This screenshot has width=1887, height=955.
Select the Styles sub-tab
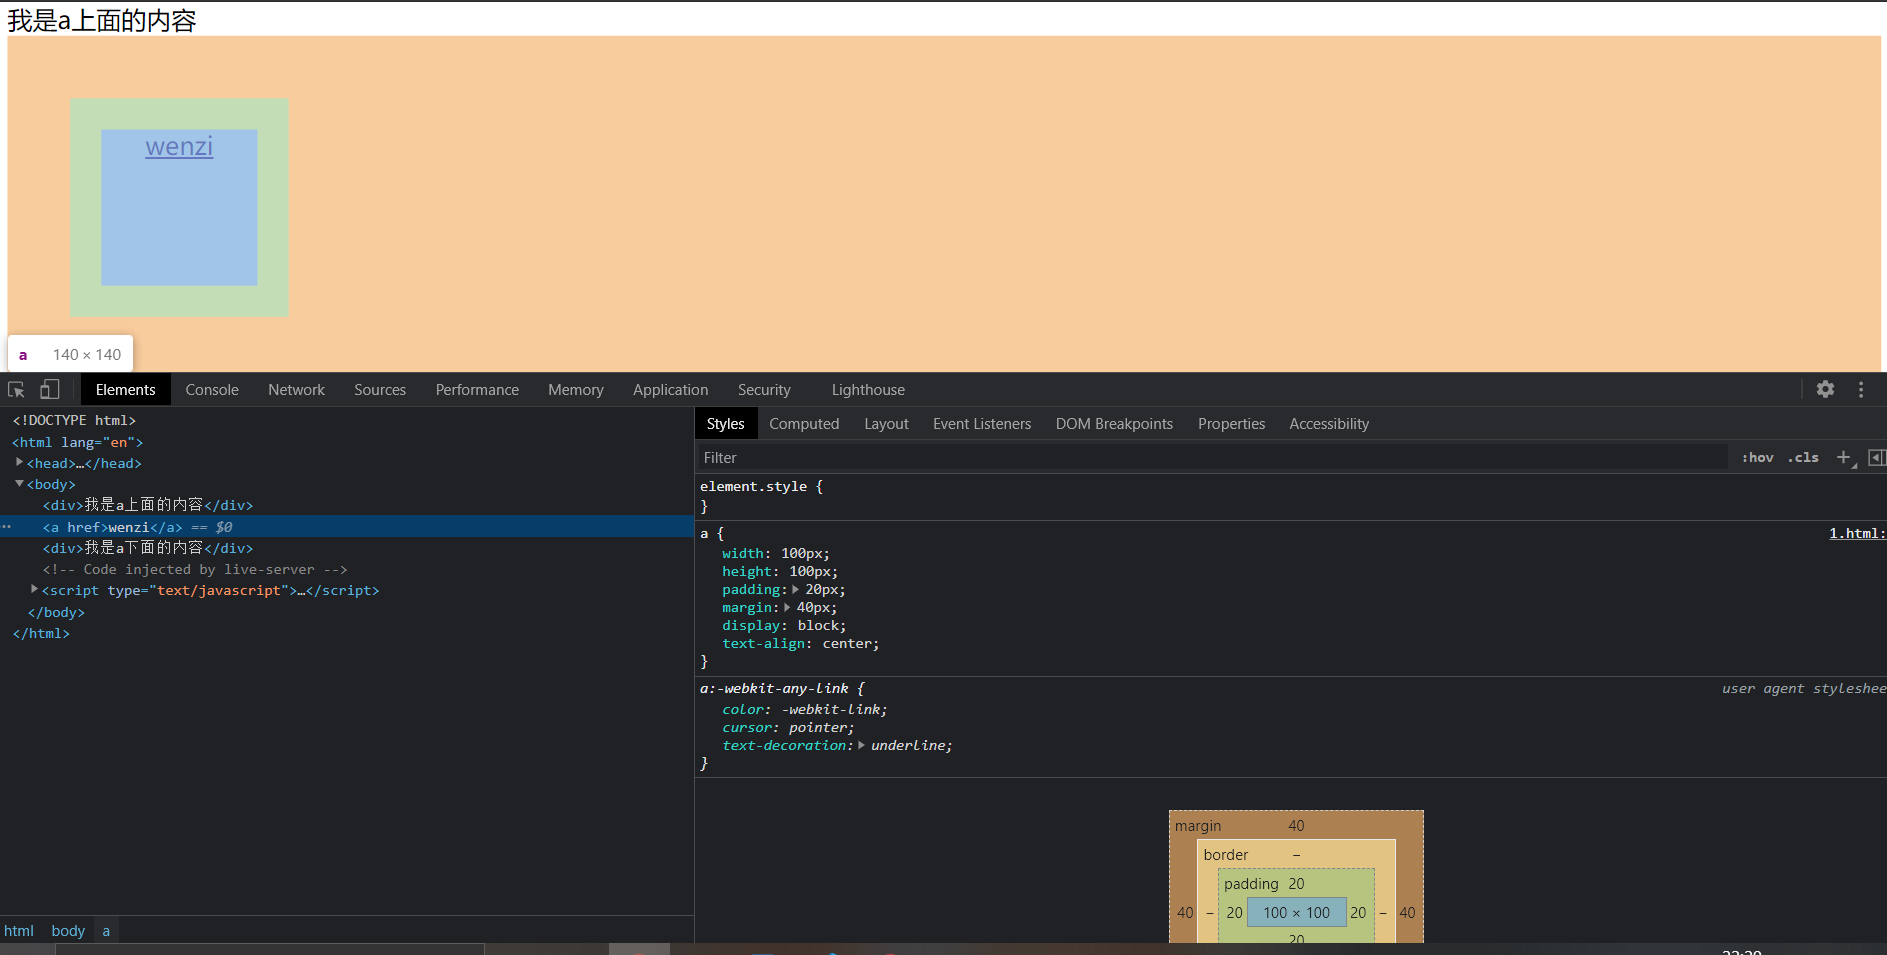pos(725,424)
